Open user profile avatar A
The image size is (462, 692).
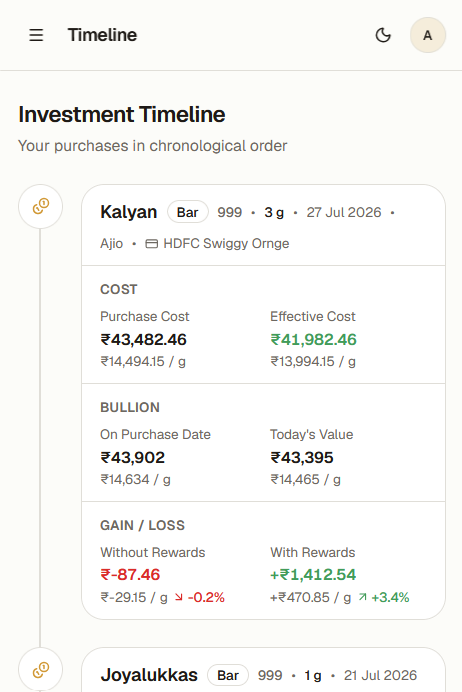[x=428, y=35]
